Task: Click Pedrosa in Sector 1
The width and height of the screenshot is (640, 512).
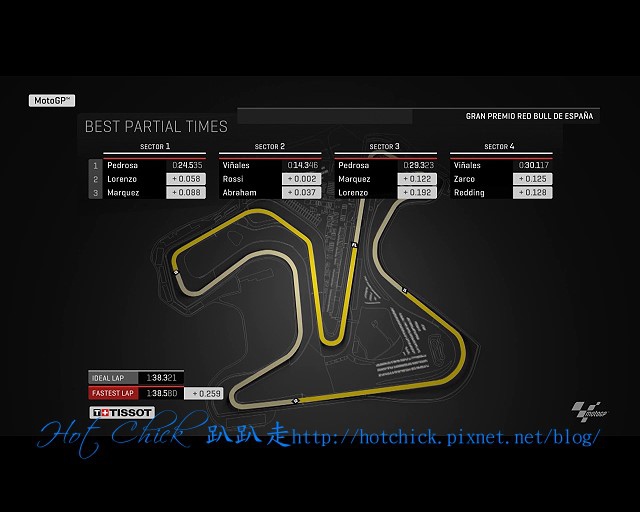Action: click(x=122, y=165)
